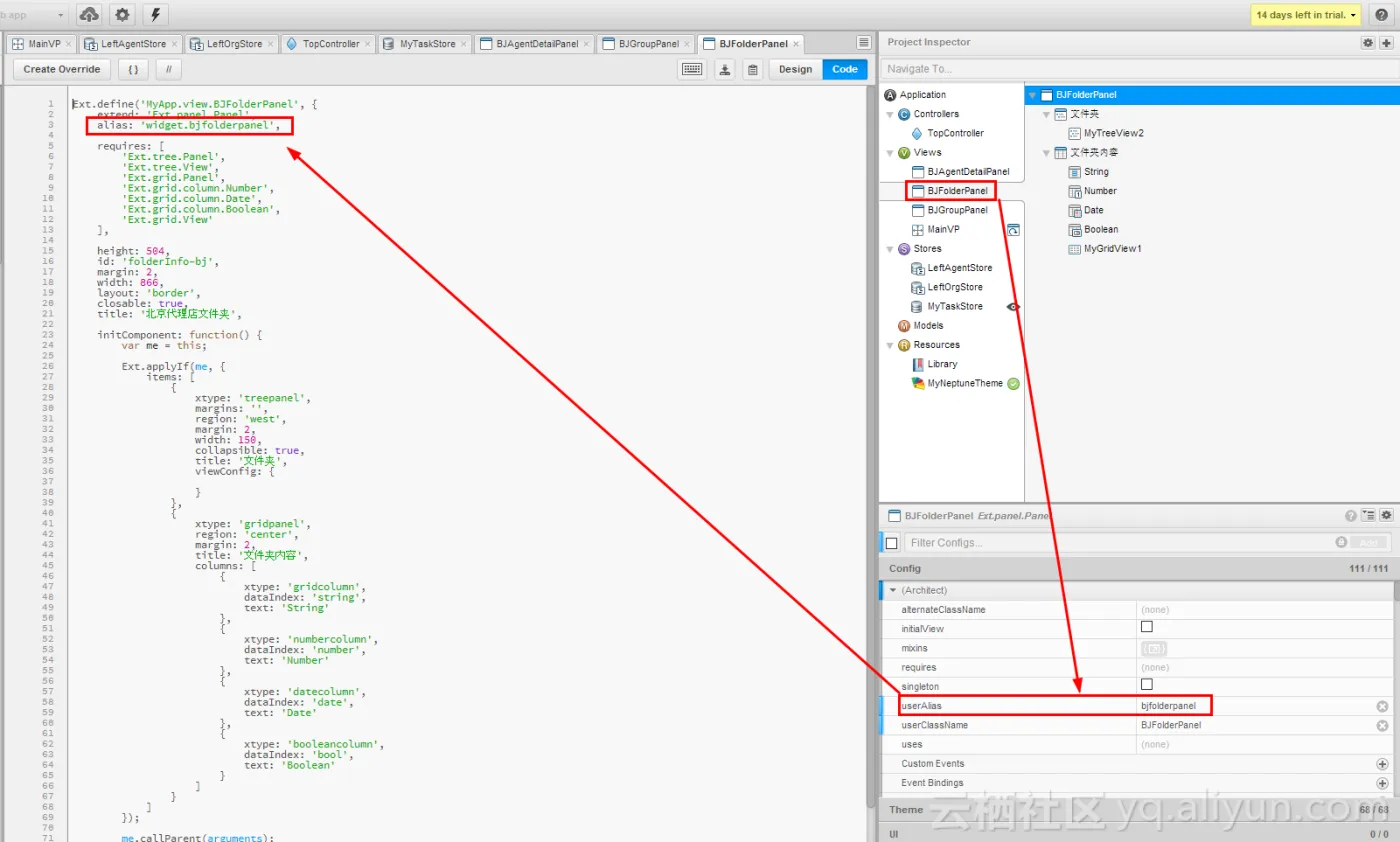The image size is (1400, 842).
Task: Click Project Inspector plus add icon
Action: [1386, 43]
